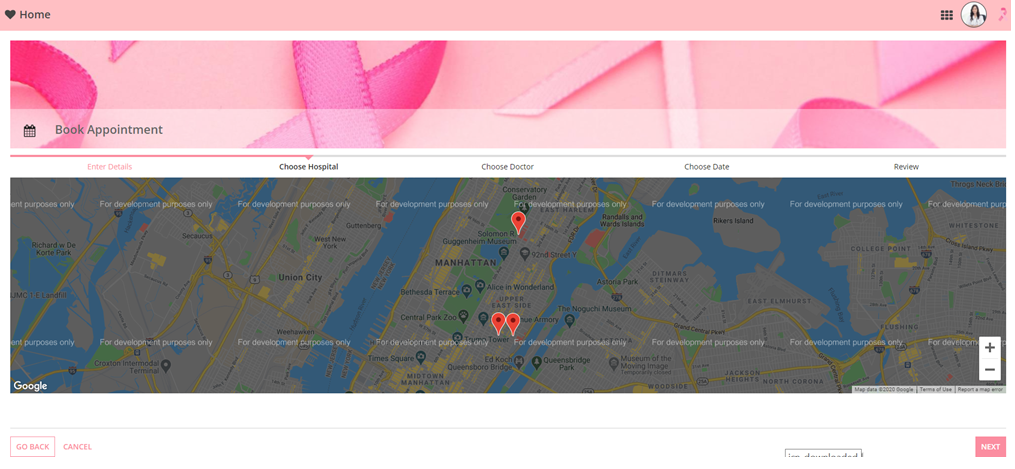This screenshot has height=469, width=1015.
Task: Click the Alice in Wonderland camera icon
Action: pos(480,285)
